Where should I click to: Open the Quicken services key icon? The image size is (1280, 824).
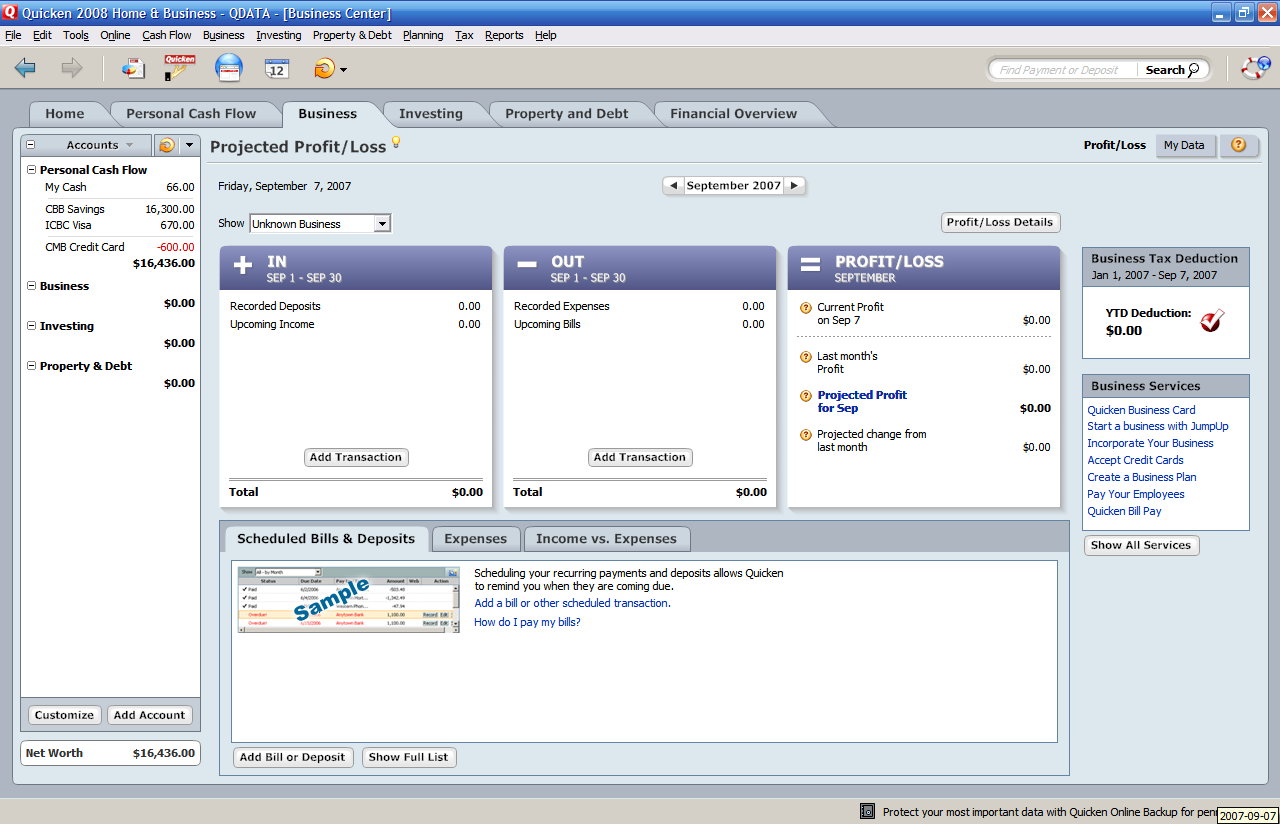[179, 68]
